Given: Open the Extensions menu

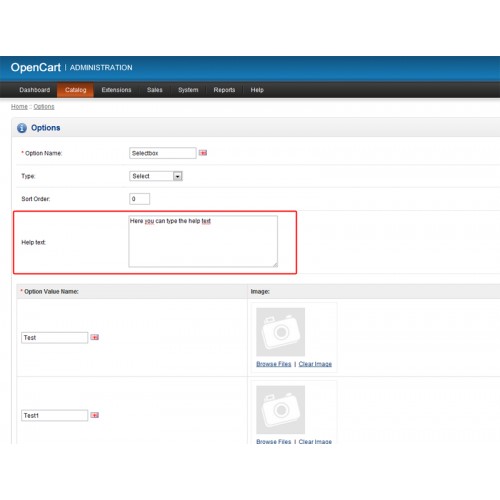Looking at the screenshot, I should 116,90.
